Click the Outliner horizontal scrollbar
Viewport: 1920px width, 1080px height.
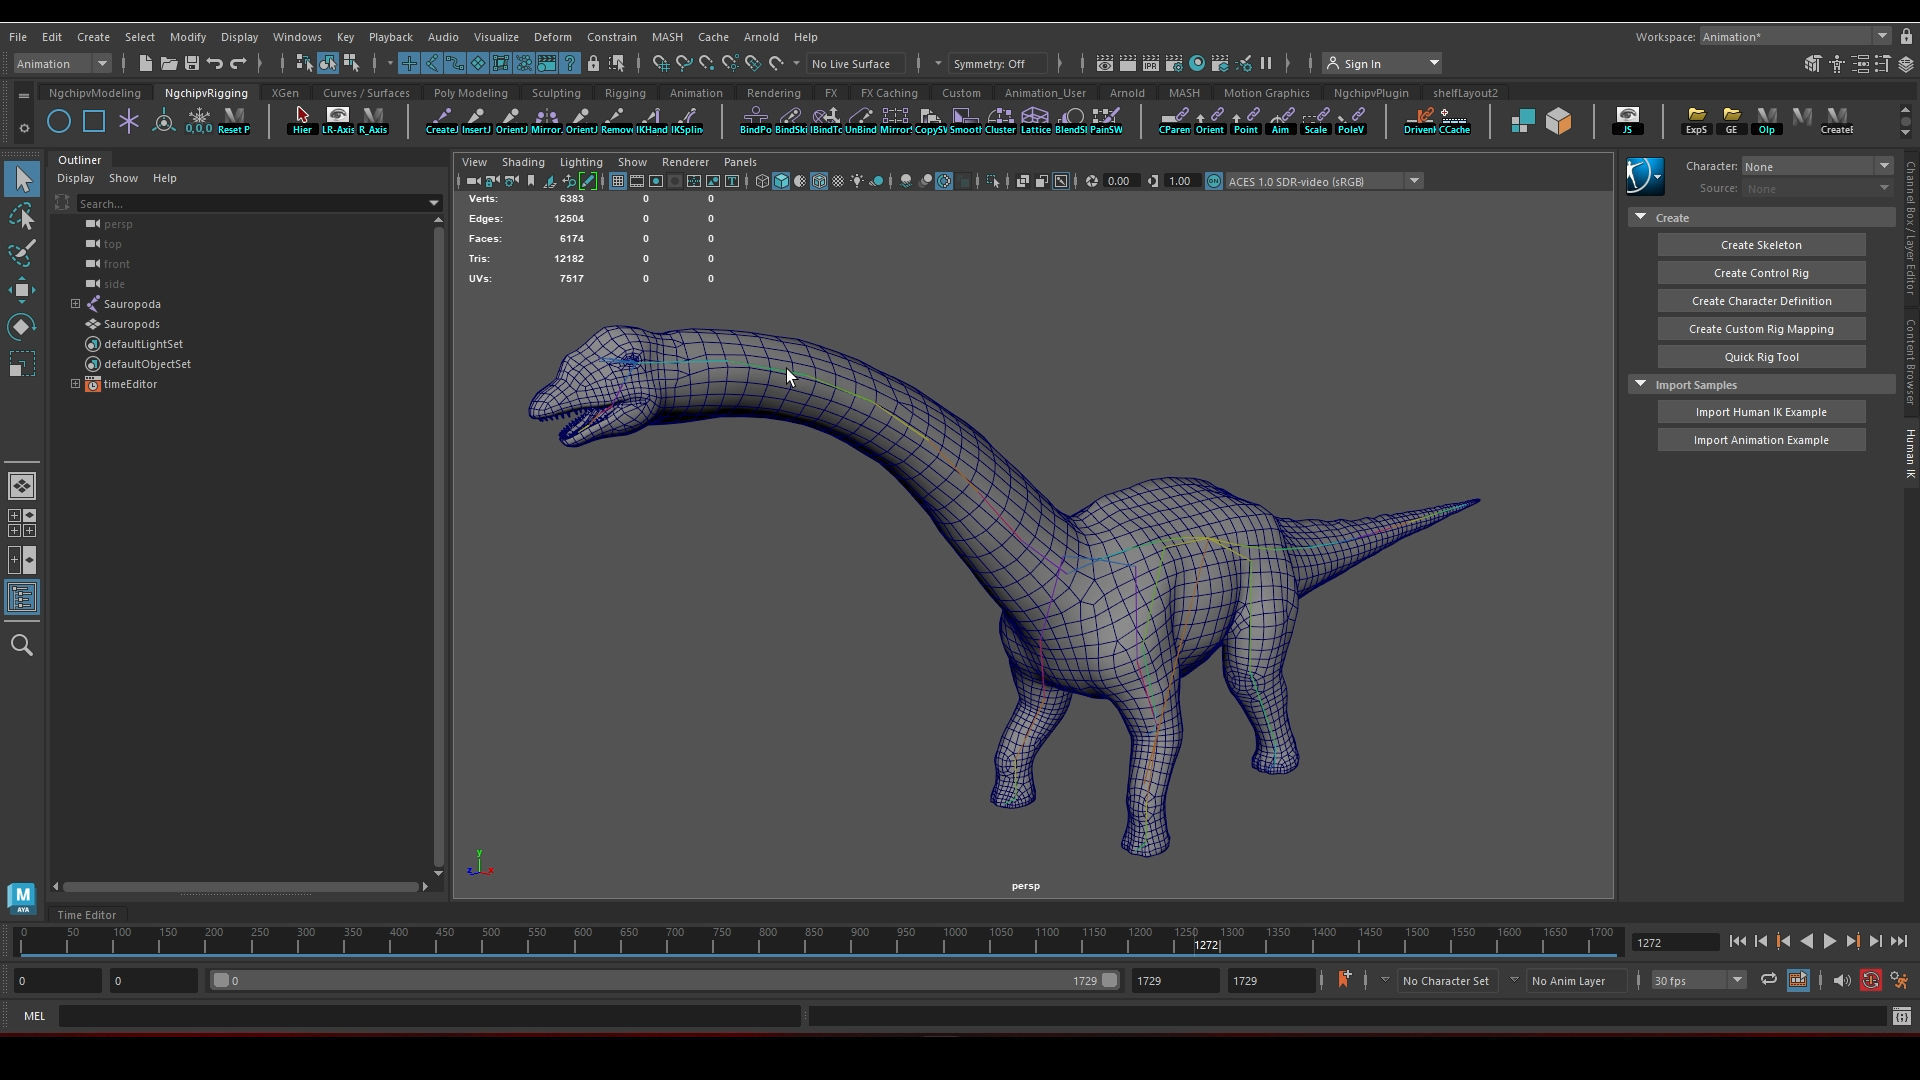coord(240,886)
